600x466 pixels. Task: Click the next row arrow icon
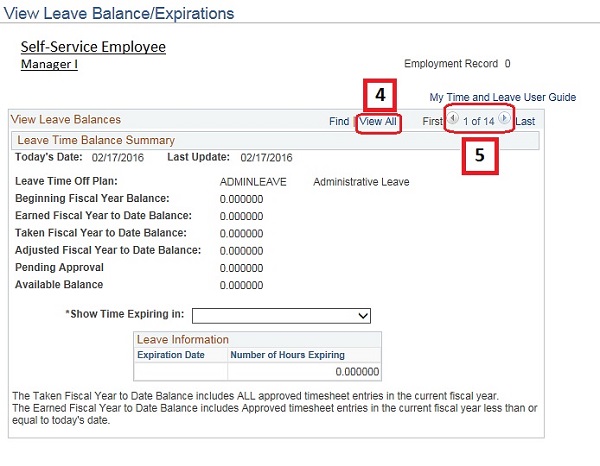(504, 119)
